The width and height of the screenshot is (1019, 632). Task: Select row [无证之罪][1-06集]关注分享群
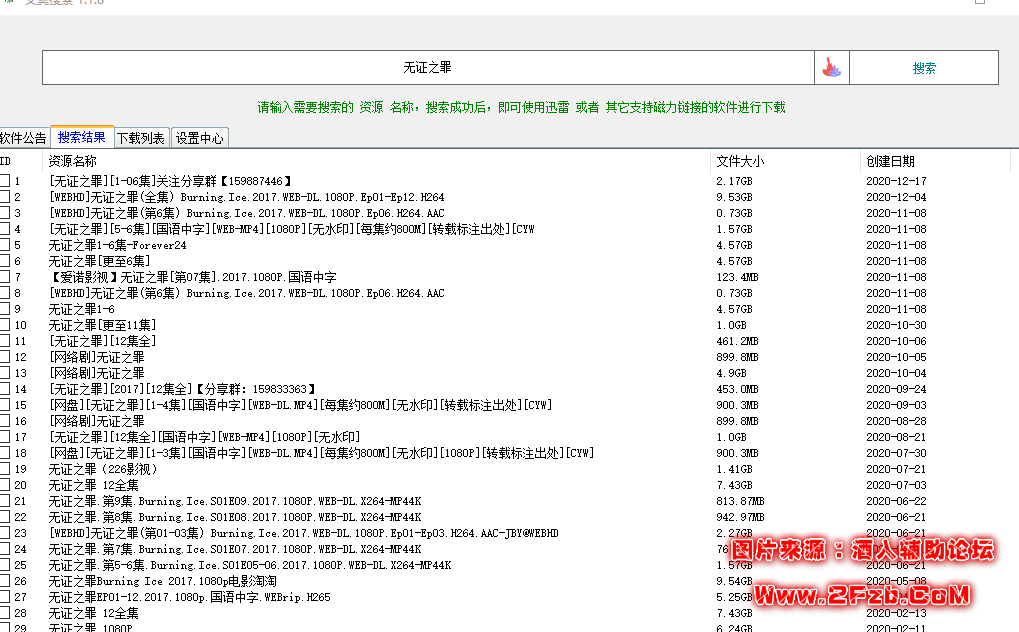pos(170,181)
